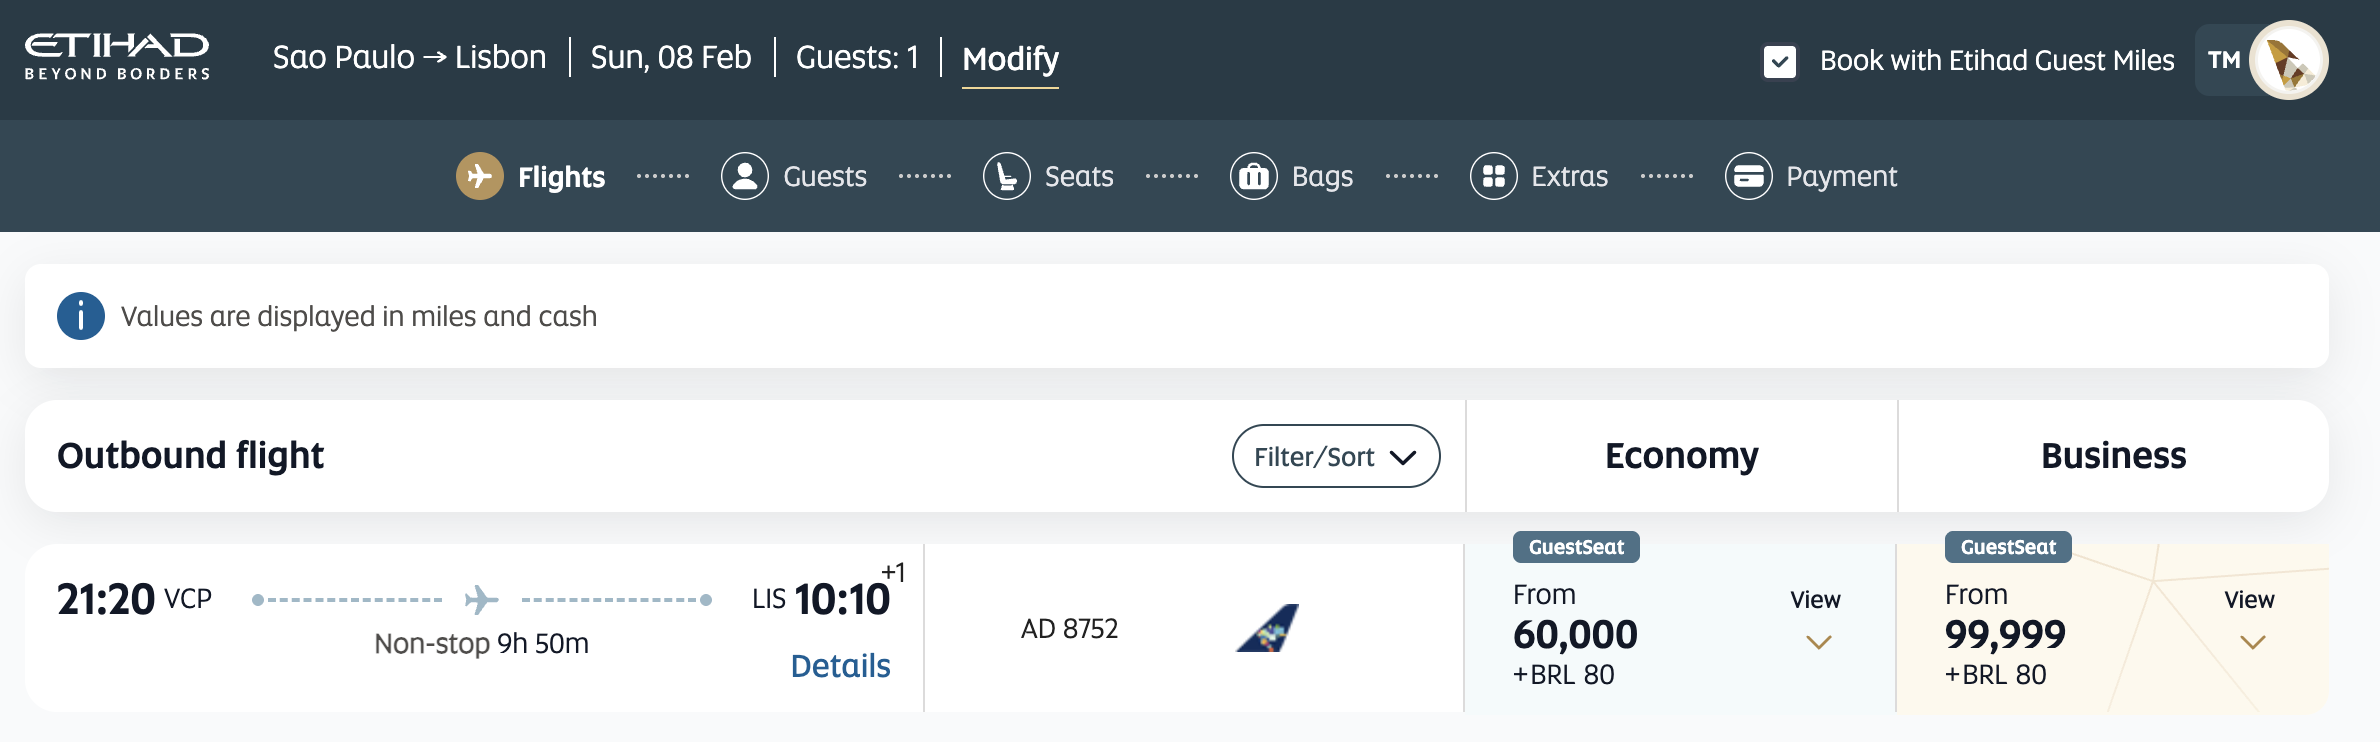
Task: Click the Modify search link
Action: coord(1010,59)
